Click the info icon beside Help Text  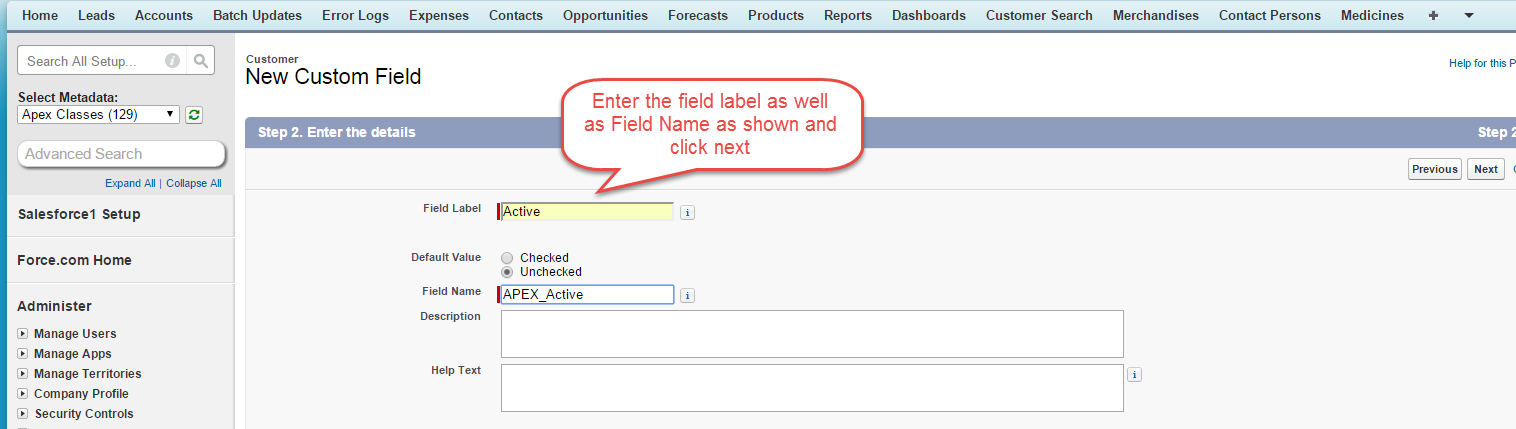1134,374
